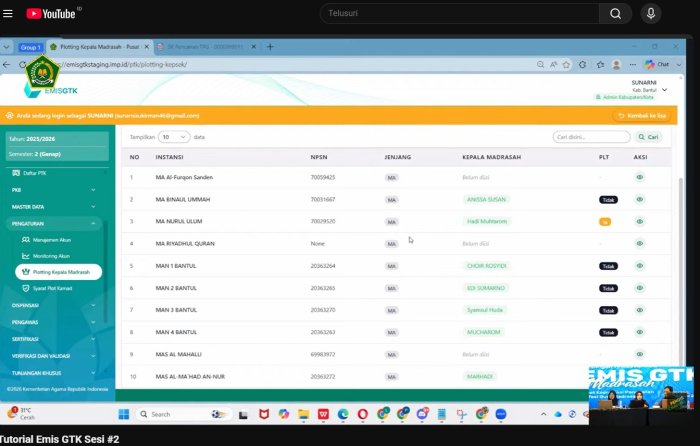Viewport: 700px width, 446px height.
Task: Open the browser extensions icon
Action: click(583, 65)
